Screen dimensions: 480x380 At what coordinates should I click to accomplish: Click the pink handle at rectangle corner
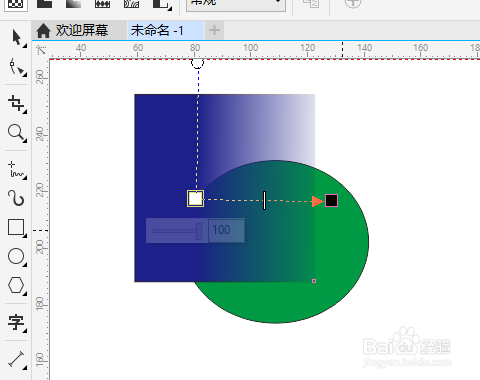pyautogui.click(x=314, y=281)
